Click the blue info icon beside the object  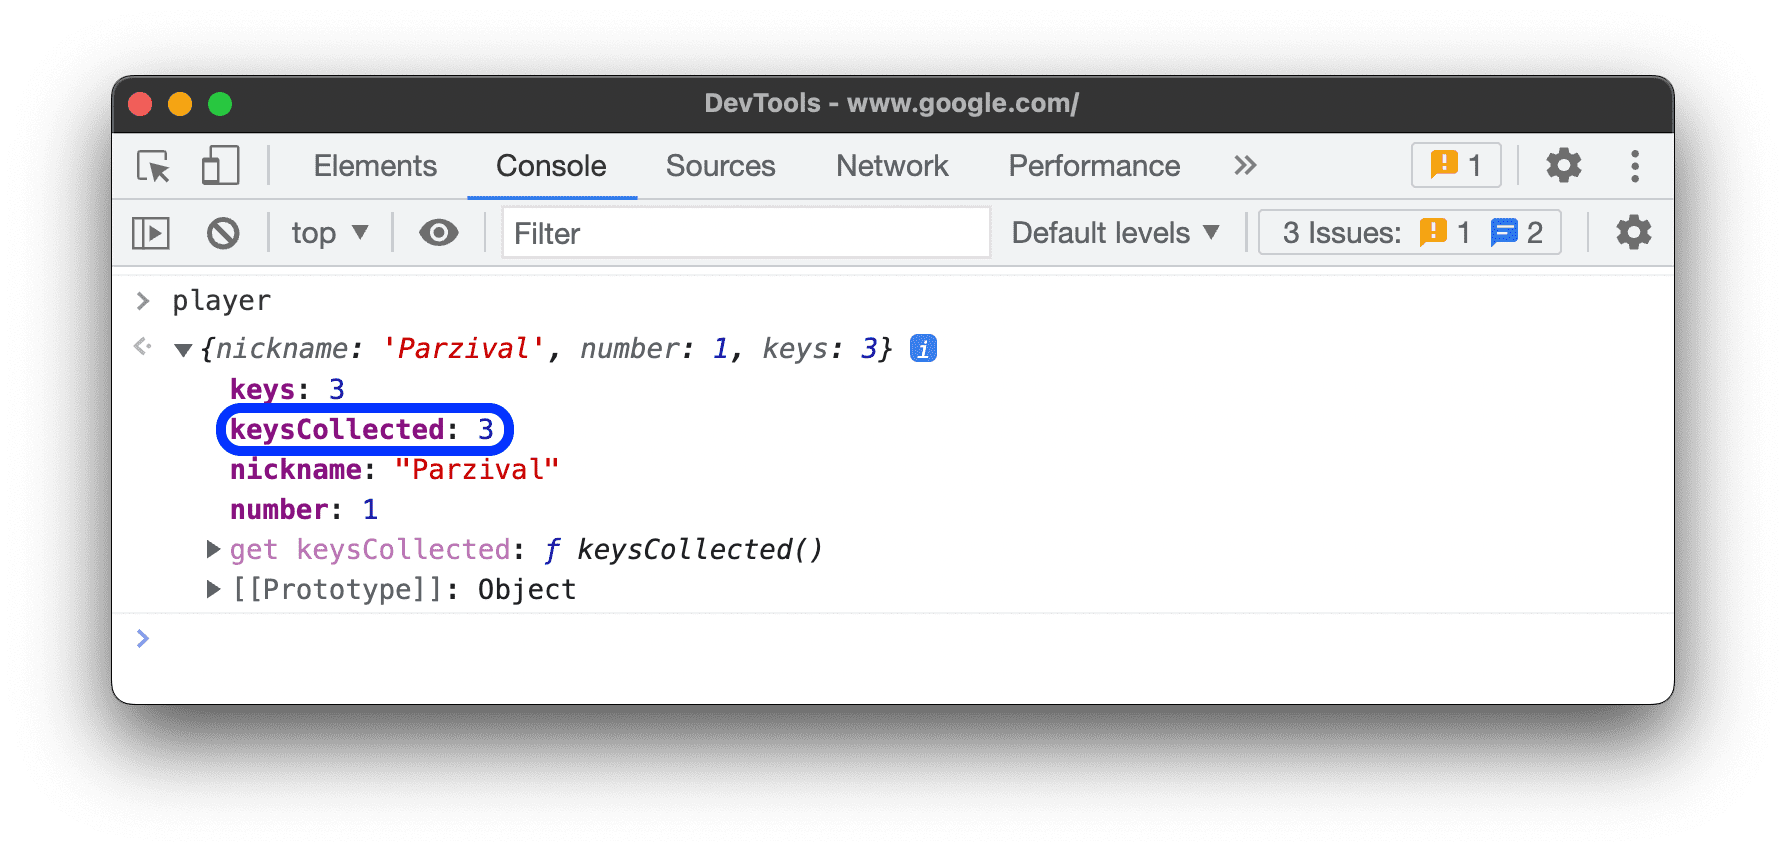tap(923, 349)
